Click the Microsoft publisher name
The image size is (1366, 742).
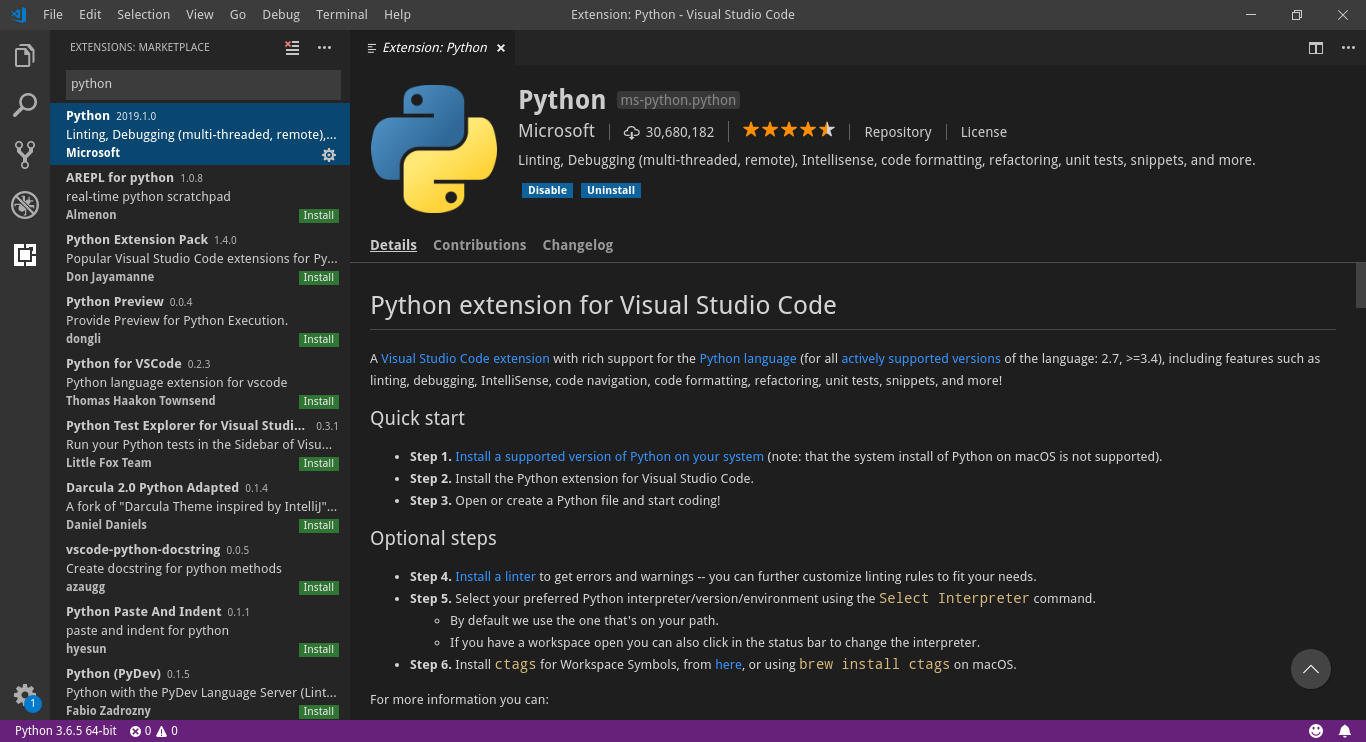pyautogui.click(x=556, y=131)
